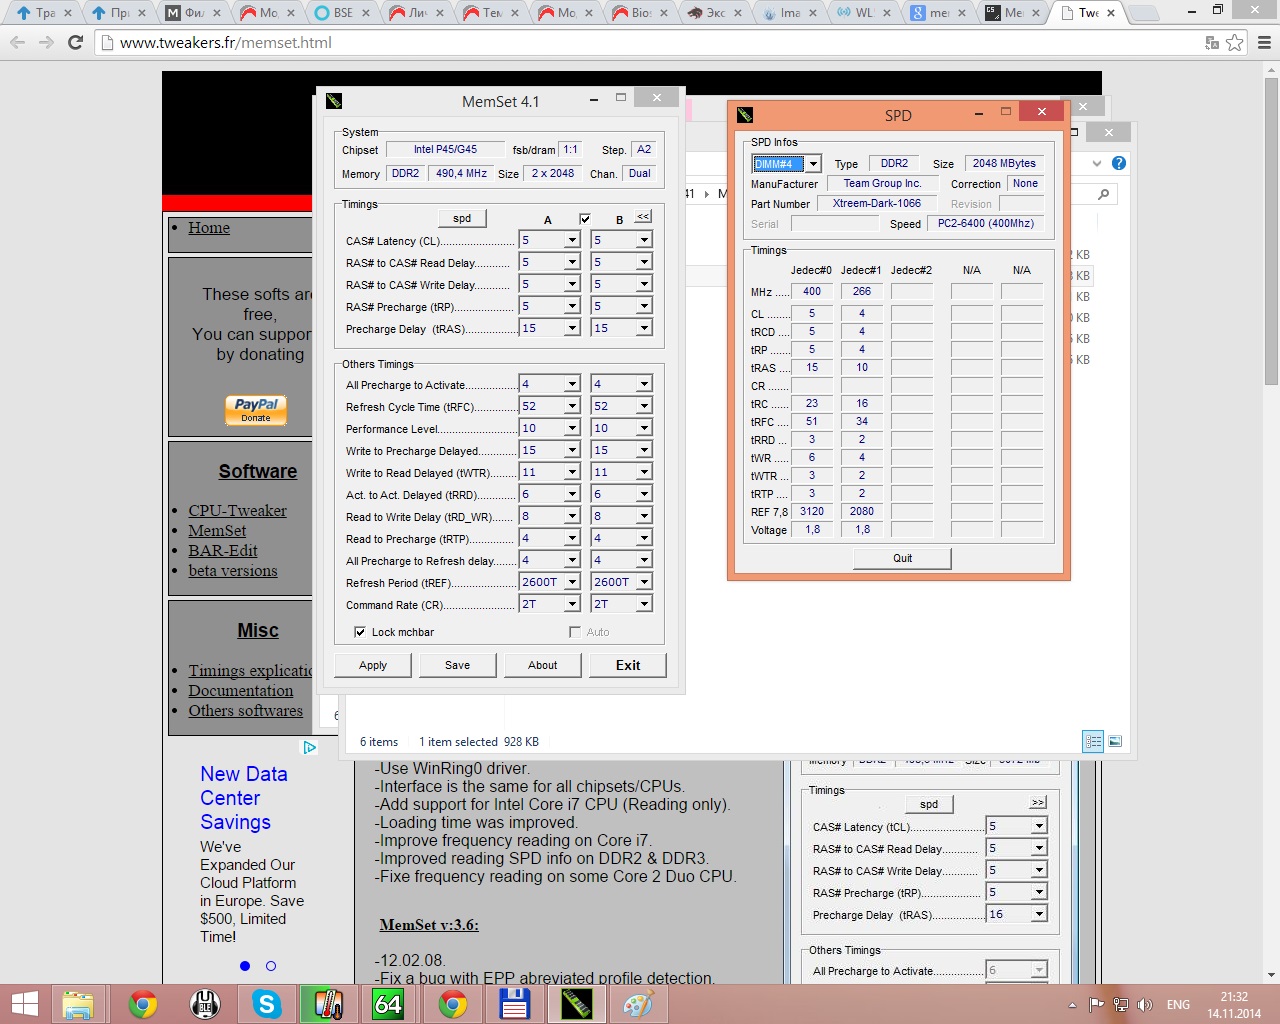
Task: Select the second ad carousel dot
Action: [x=271, y=966]
